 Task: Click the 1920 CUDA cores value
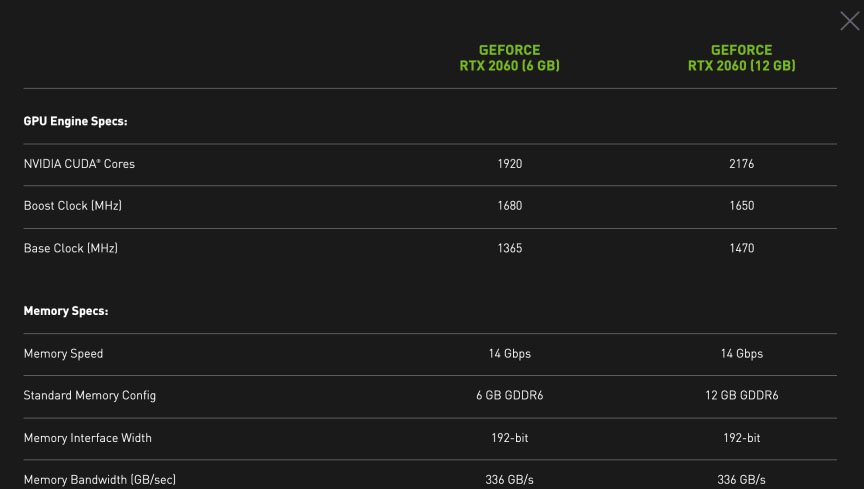(x=510, y=164)
